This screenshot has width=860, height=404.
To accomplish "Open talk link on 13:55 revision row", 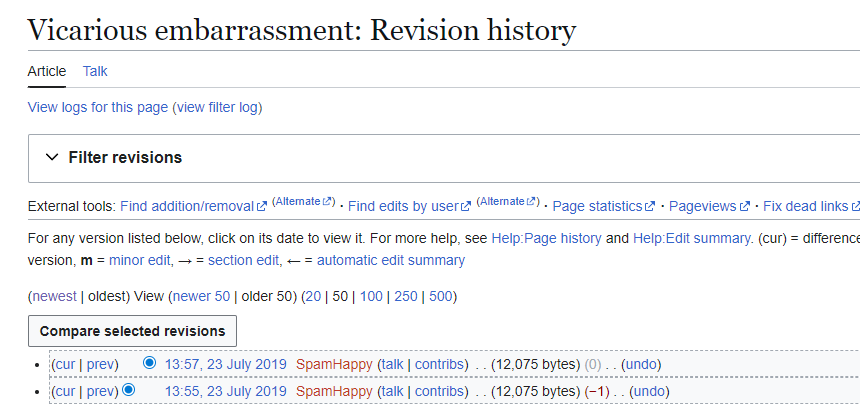I will (x=392, y=391).
